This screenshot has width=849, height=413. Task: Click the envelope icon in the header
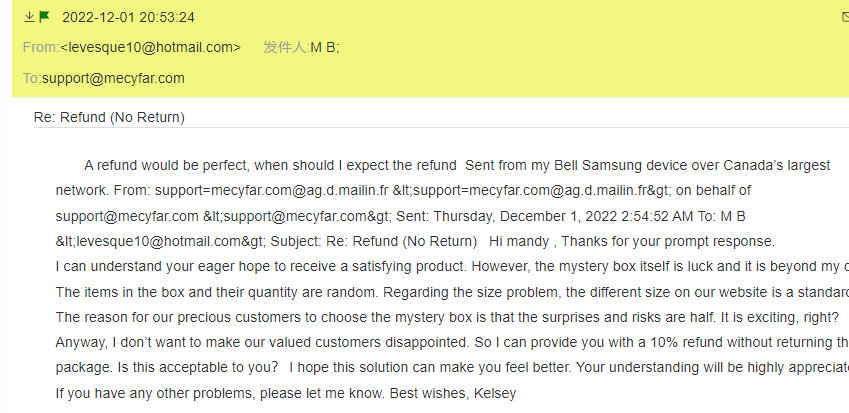click(x=845, y=17)
